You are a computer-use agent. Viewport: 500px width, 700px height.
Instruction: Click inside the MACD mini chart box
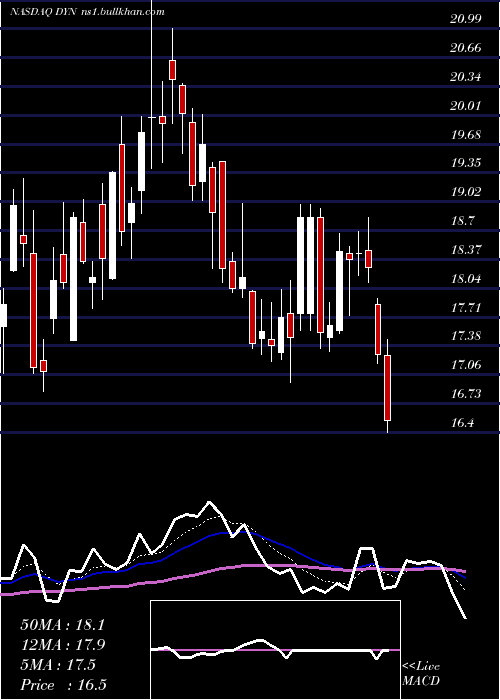point(275,650)
